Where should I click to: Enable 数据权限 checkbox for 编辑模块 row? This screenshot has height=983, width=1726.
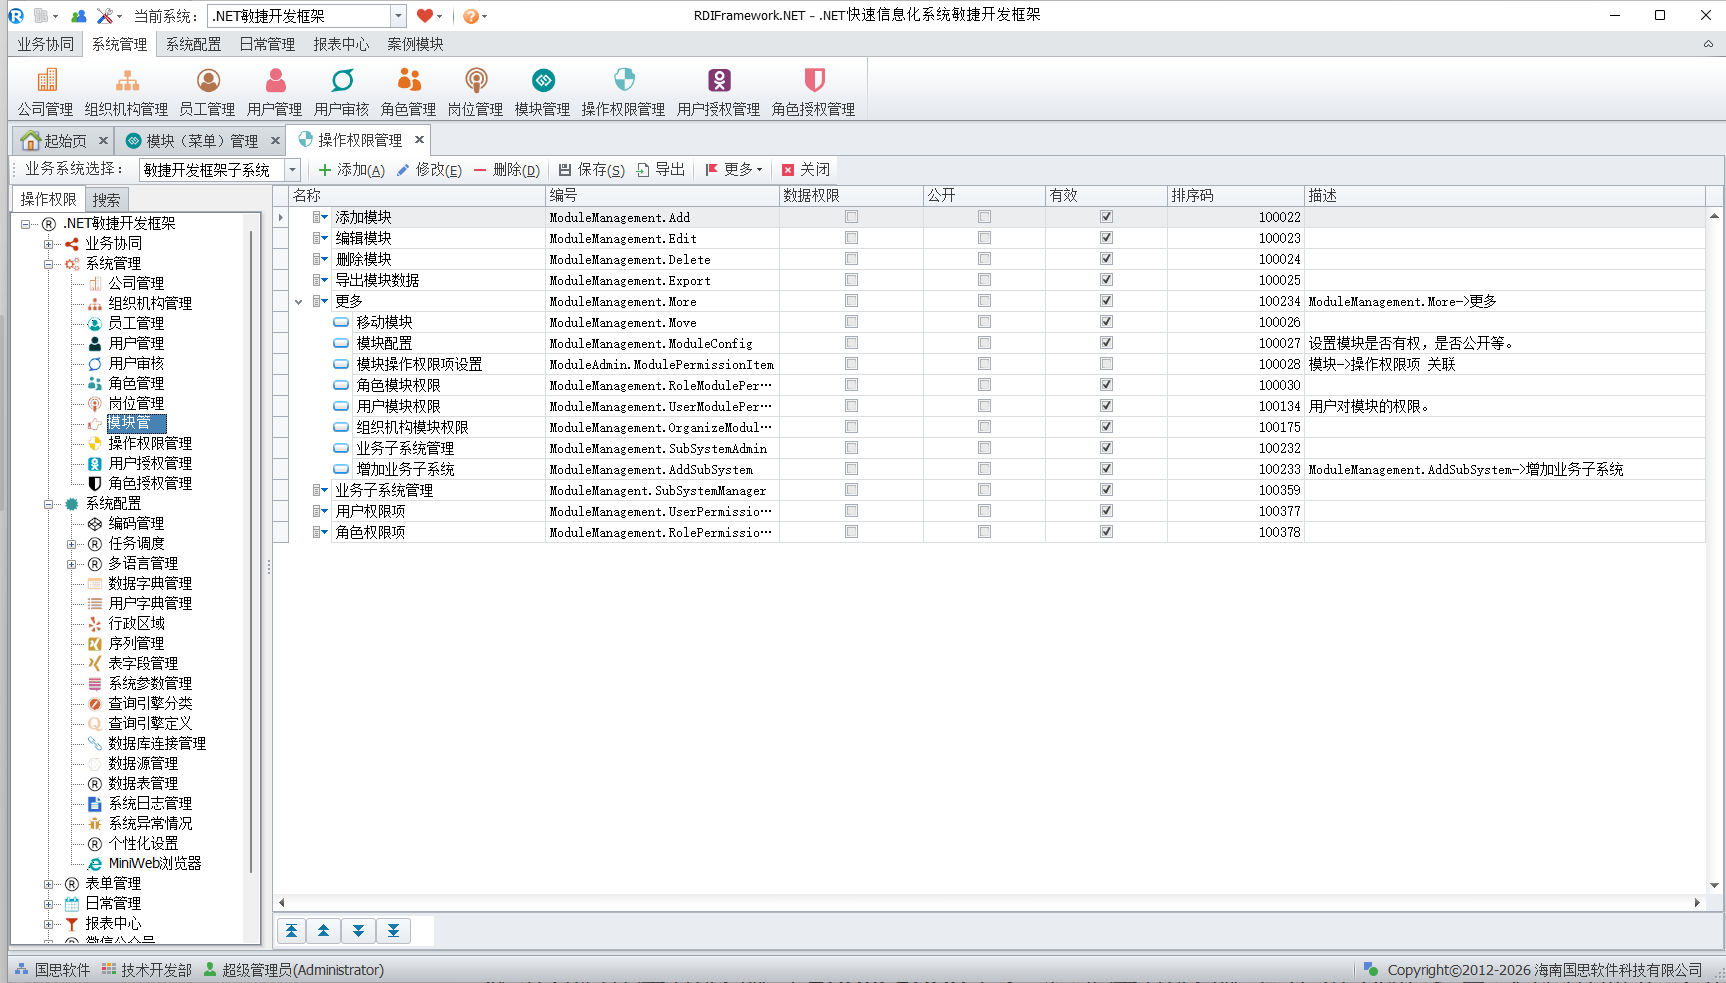coord(851,238)
